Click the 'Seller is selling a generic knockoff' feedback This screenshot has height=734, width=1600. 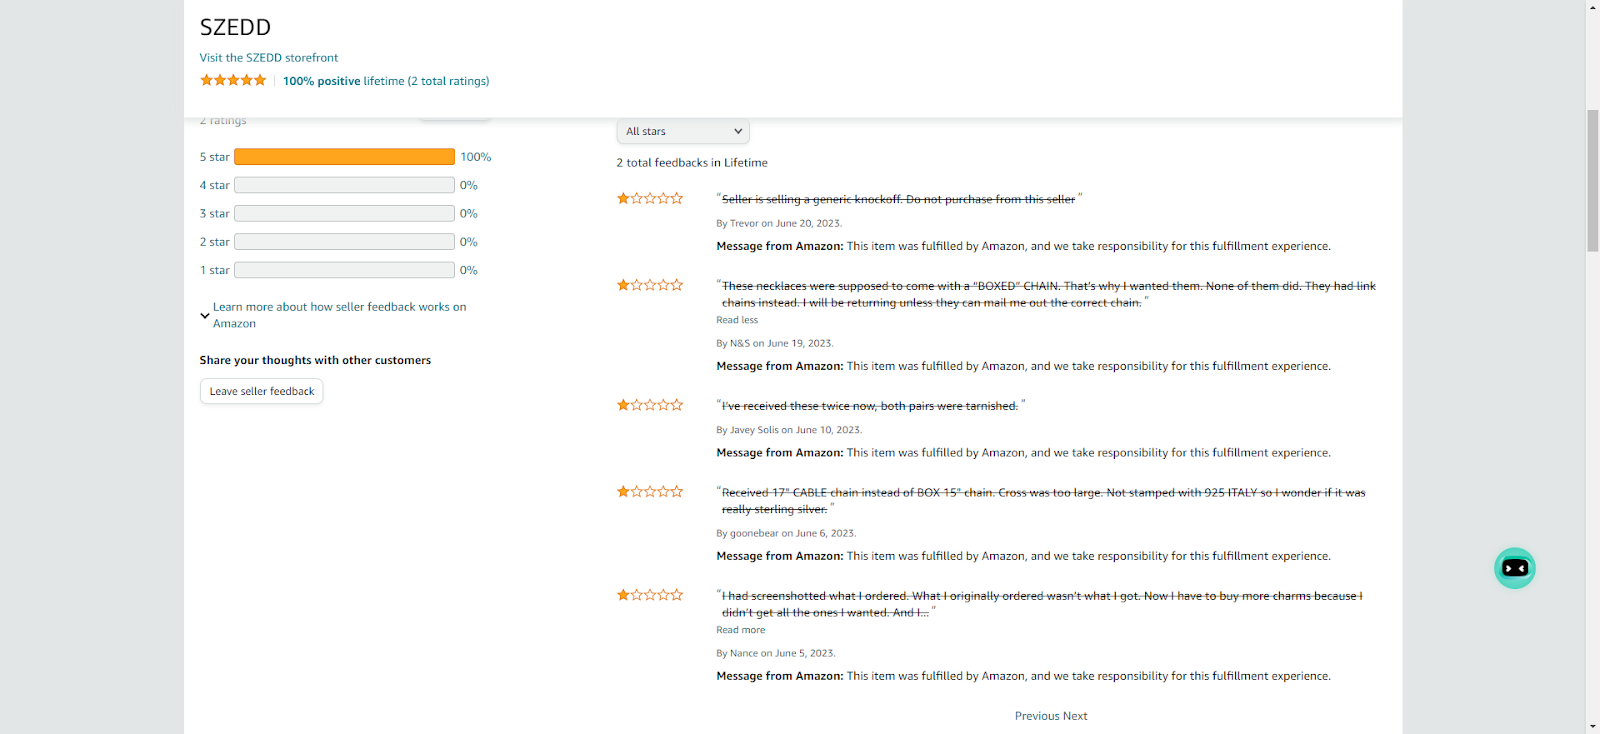pos(898,199)
